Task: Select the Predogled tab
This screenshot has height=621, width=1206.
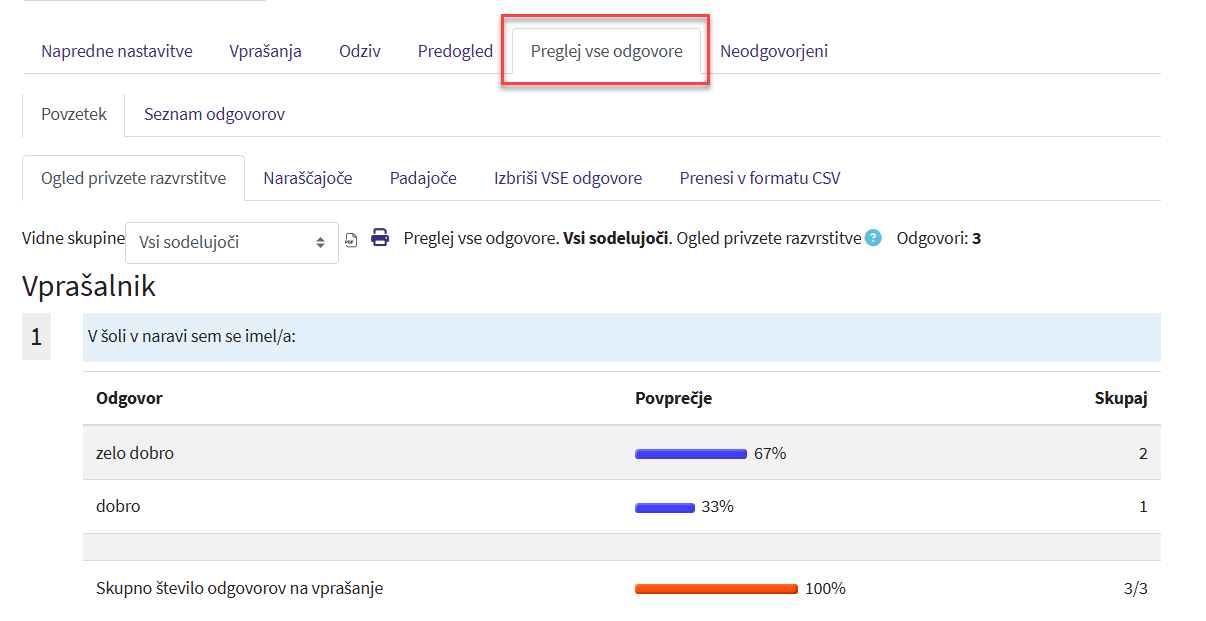Action: click(x=455, y=51)
